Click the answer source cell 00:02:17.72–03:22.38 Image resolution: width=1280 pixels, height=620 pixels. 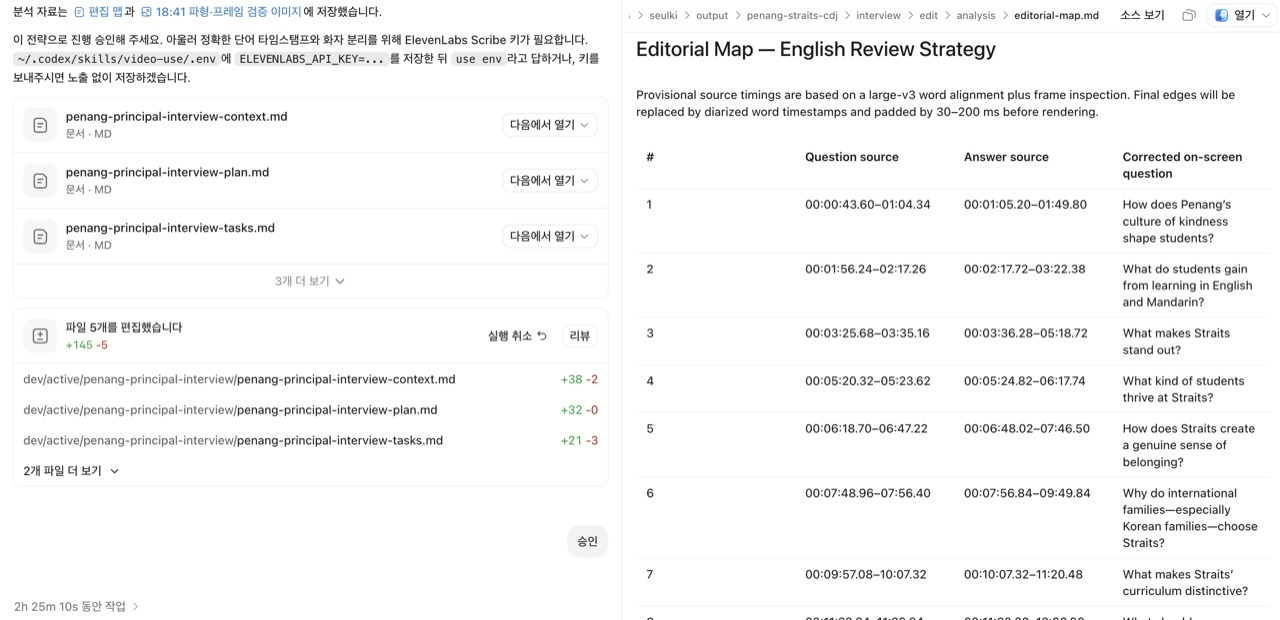[1025, 269]
